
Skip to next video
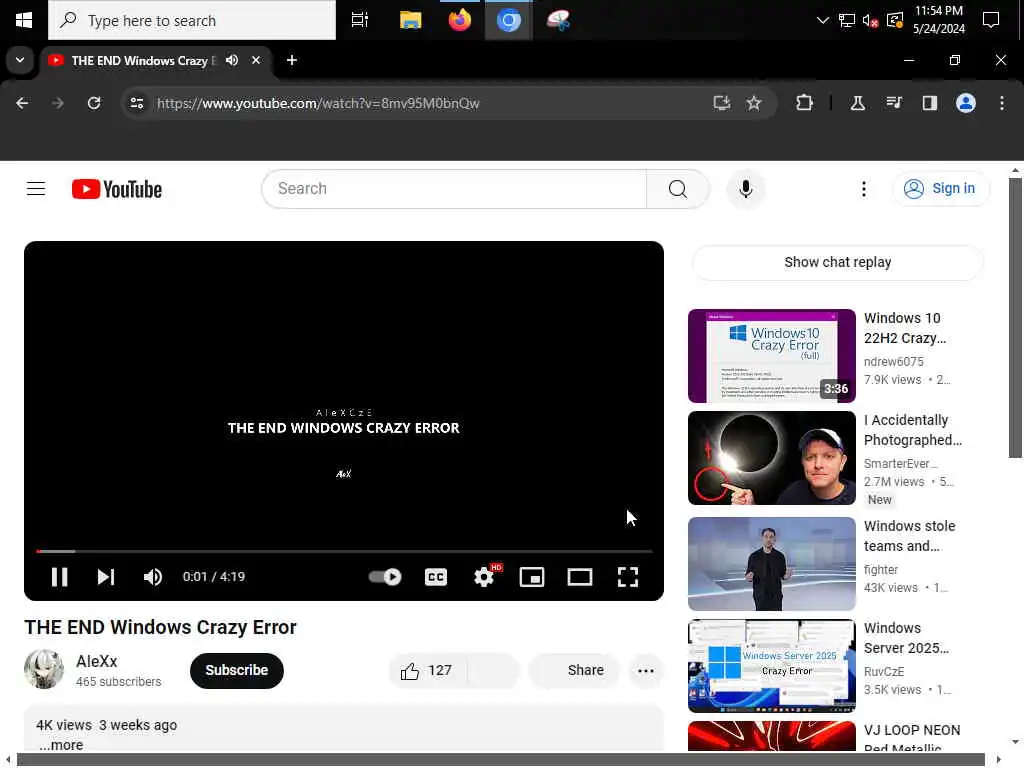[106, 577]
